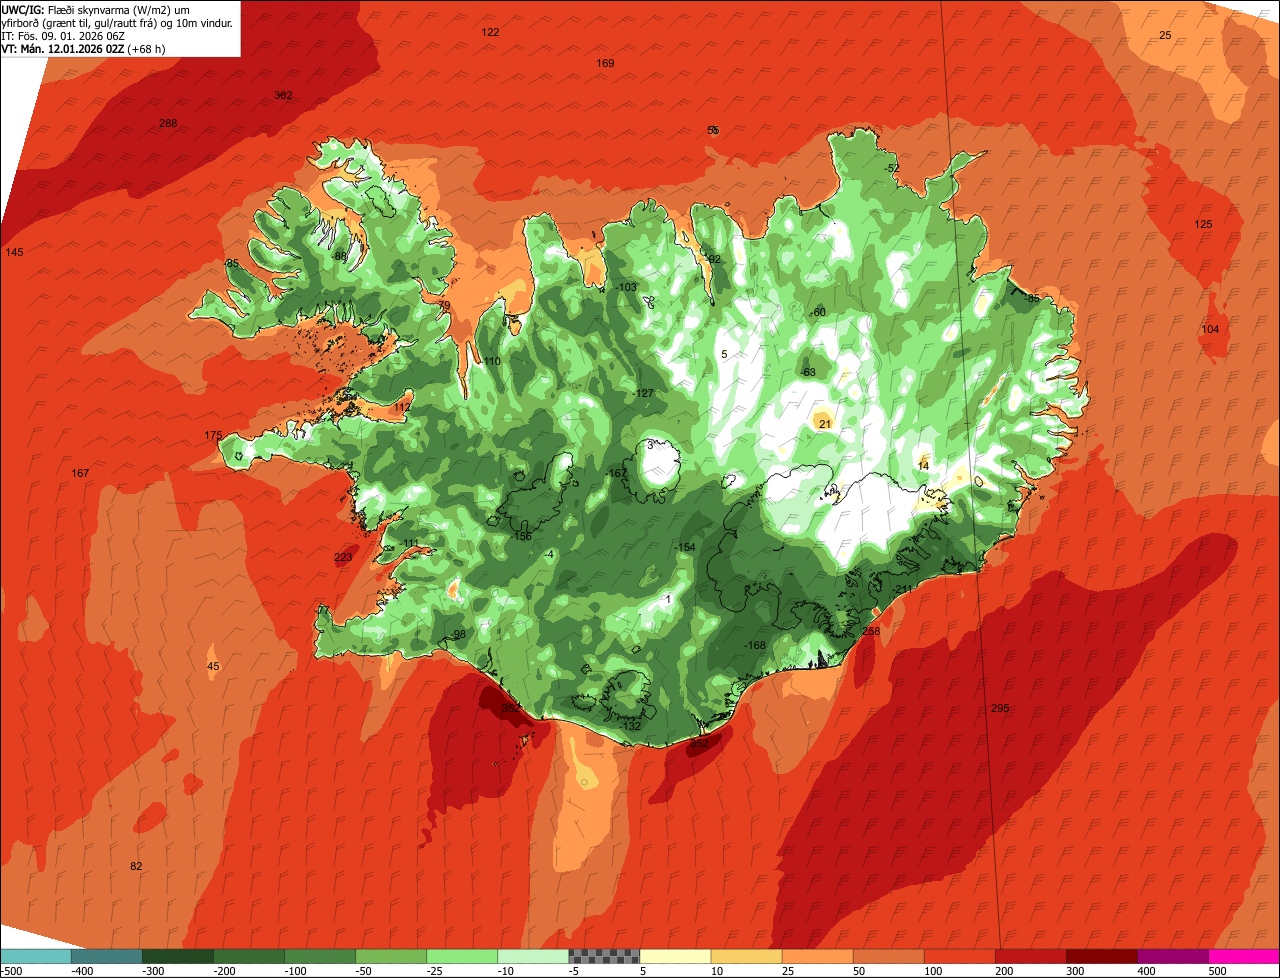Click the '82' value in the far southwest
The image size is (1280, 978).
pos(136,866)
